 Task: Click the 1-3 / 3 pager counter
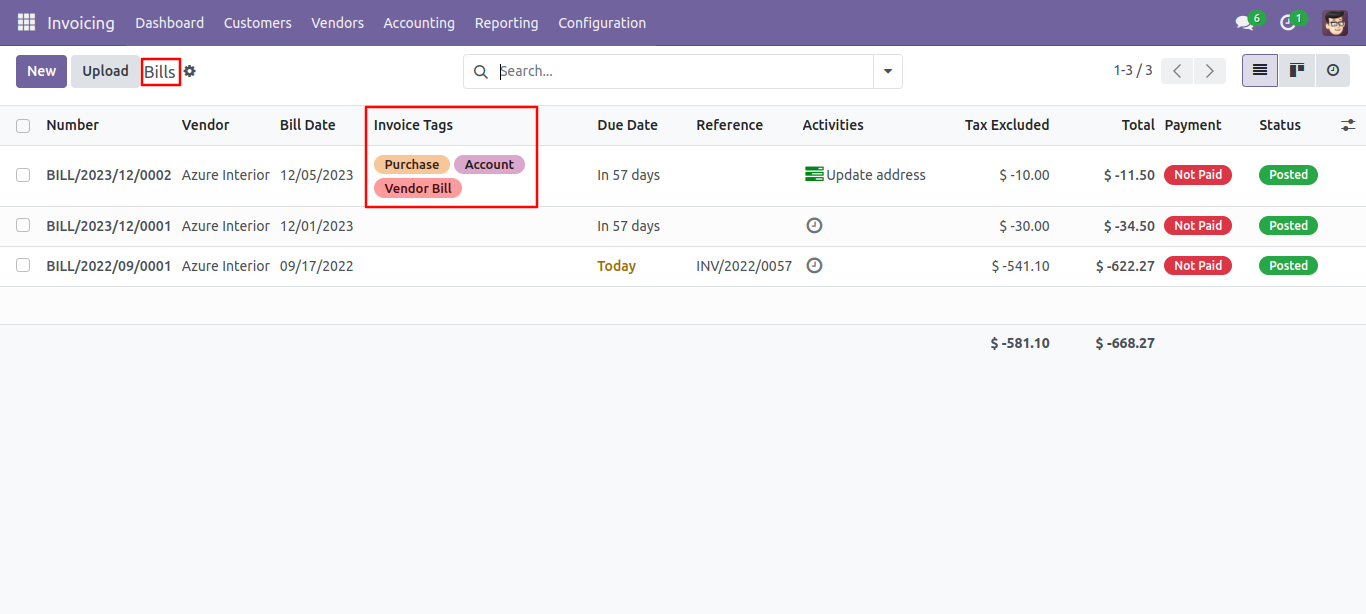pos(1133,71)
